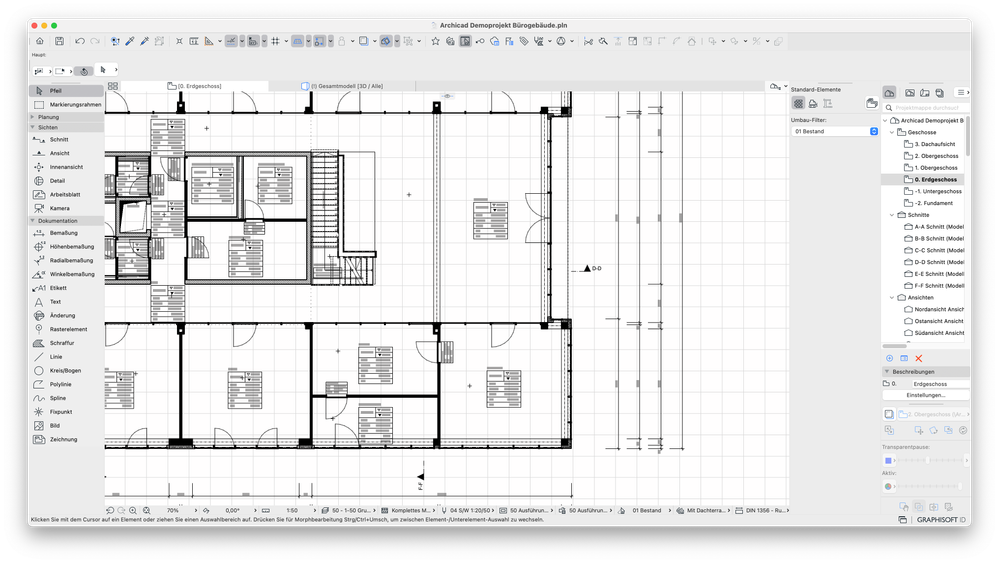Click the Undo arrow in toolbar
The height and width of the screenshot is (563, 999).
(80, 41)
